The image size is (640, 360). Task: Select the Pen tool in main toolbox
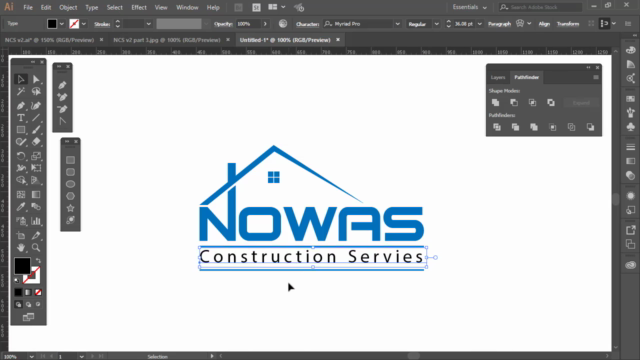(x=21, y=106)
